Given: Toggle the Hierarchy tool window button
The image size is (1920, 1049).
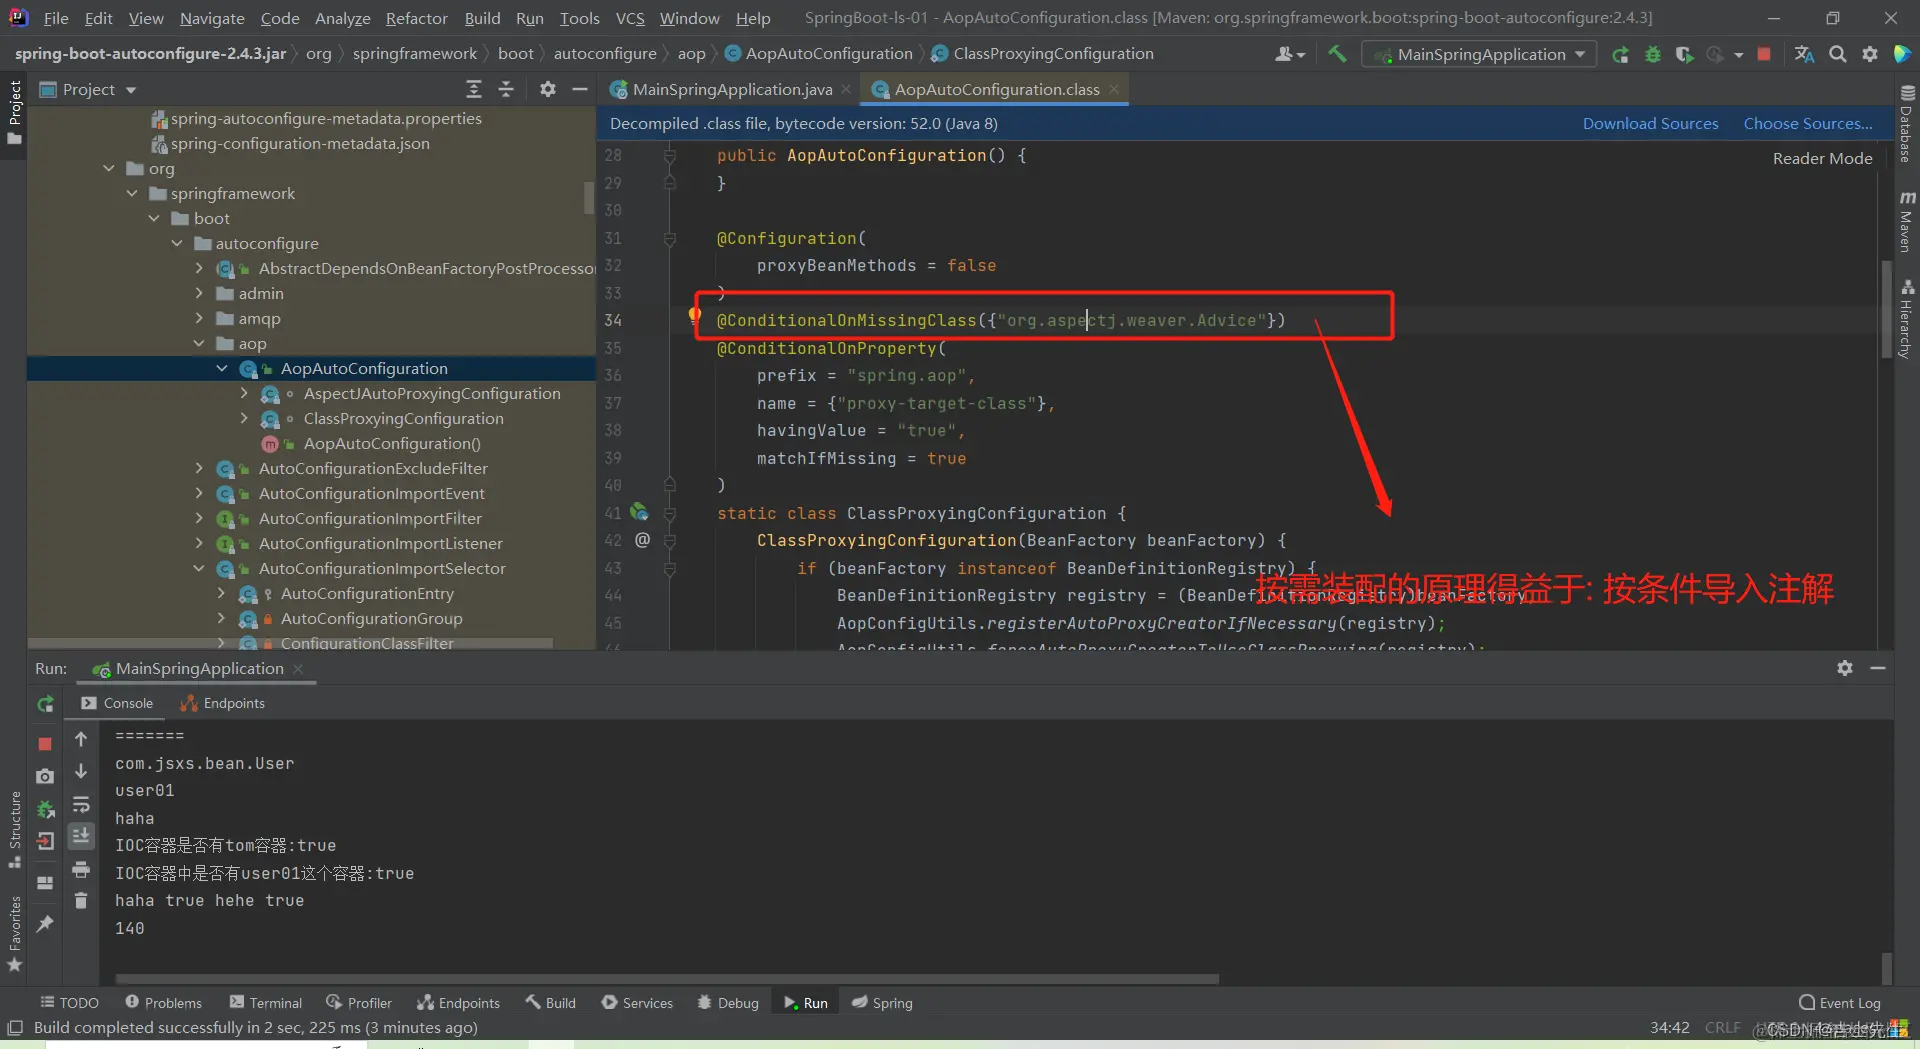Looking at the screenshot, I should coord(1907,319).
